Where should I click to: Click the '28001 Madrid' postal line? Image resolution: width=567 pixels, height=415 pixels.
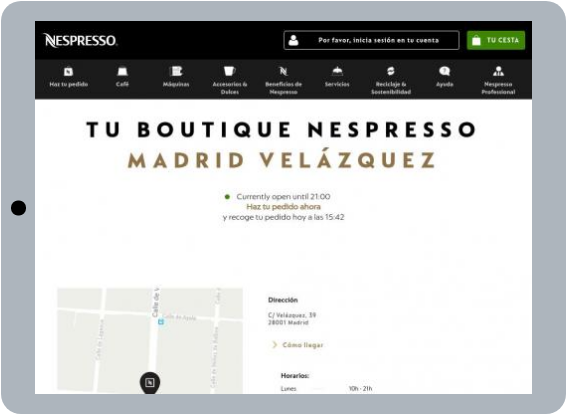point(288,322)
